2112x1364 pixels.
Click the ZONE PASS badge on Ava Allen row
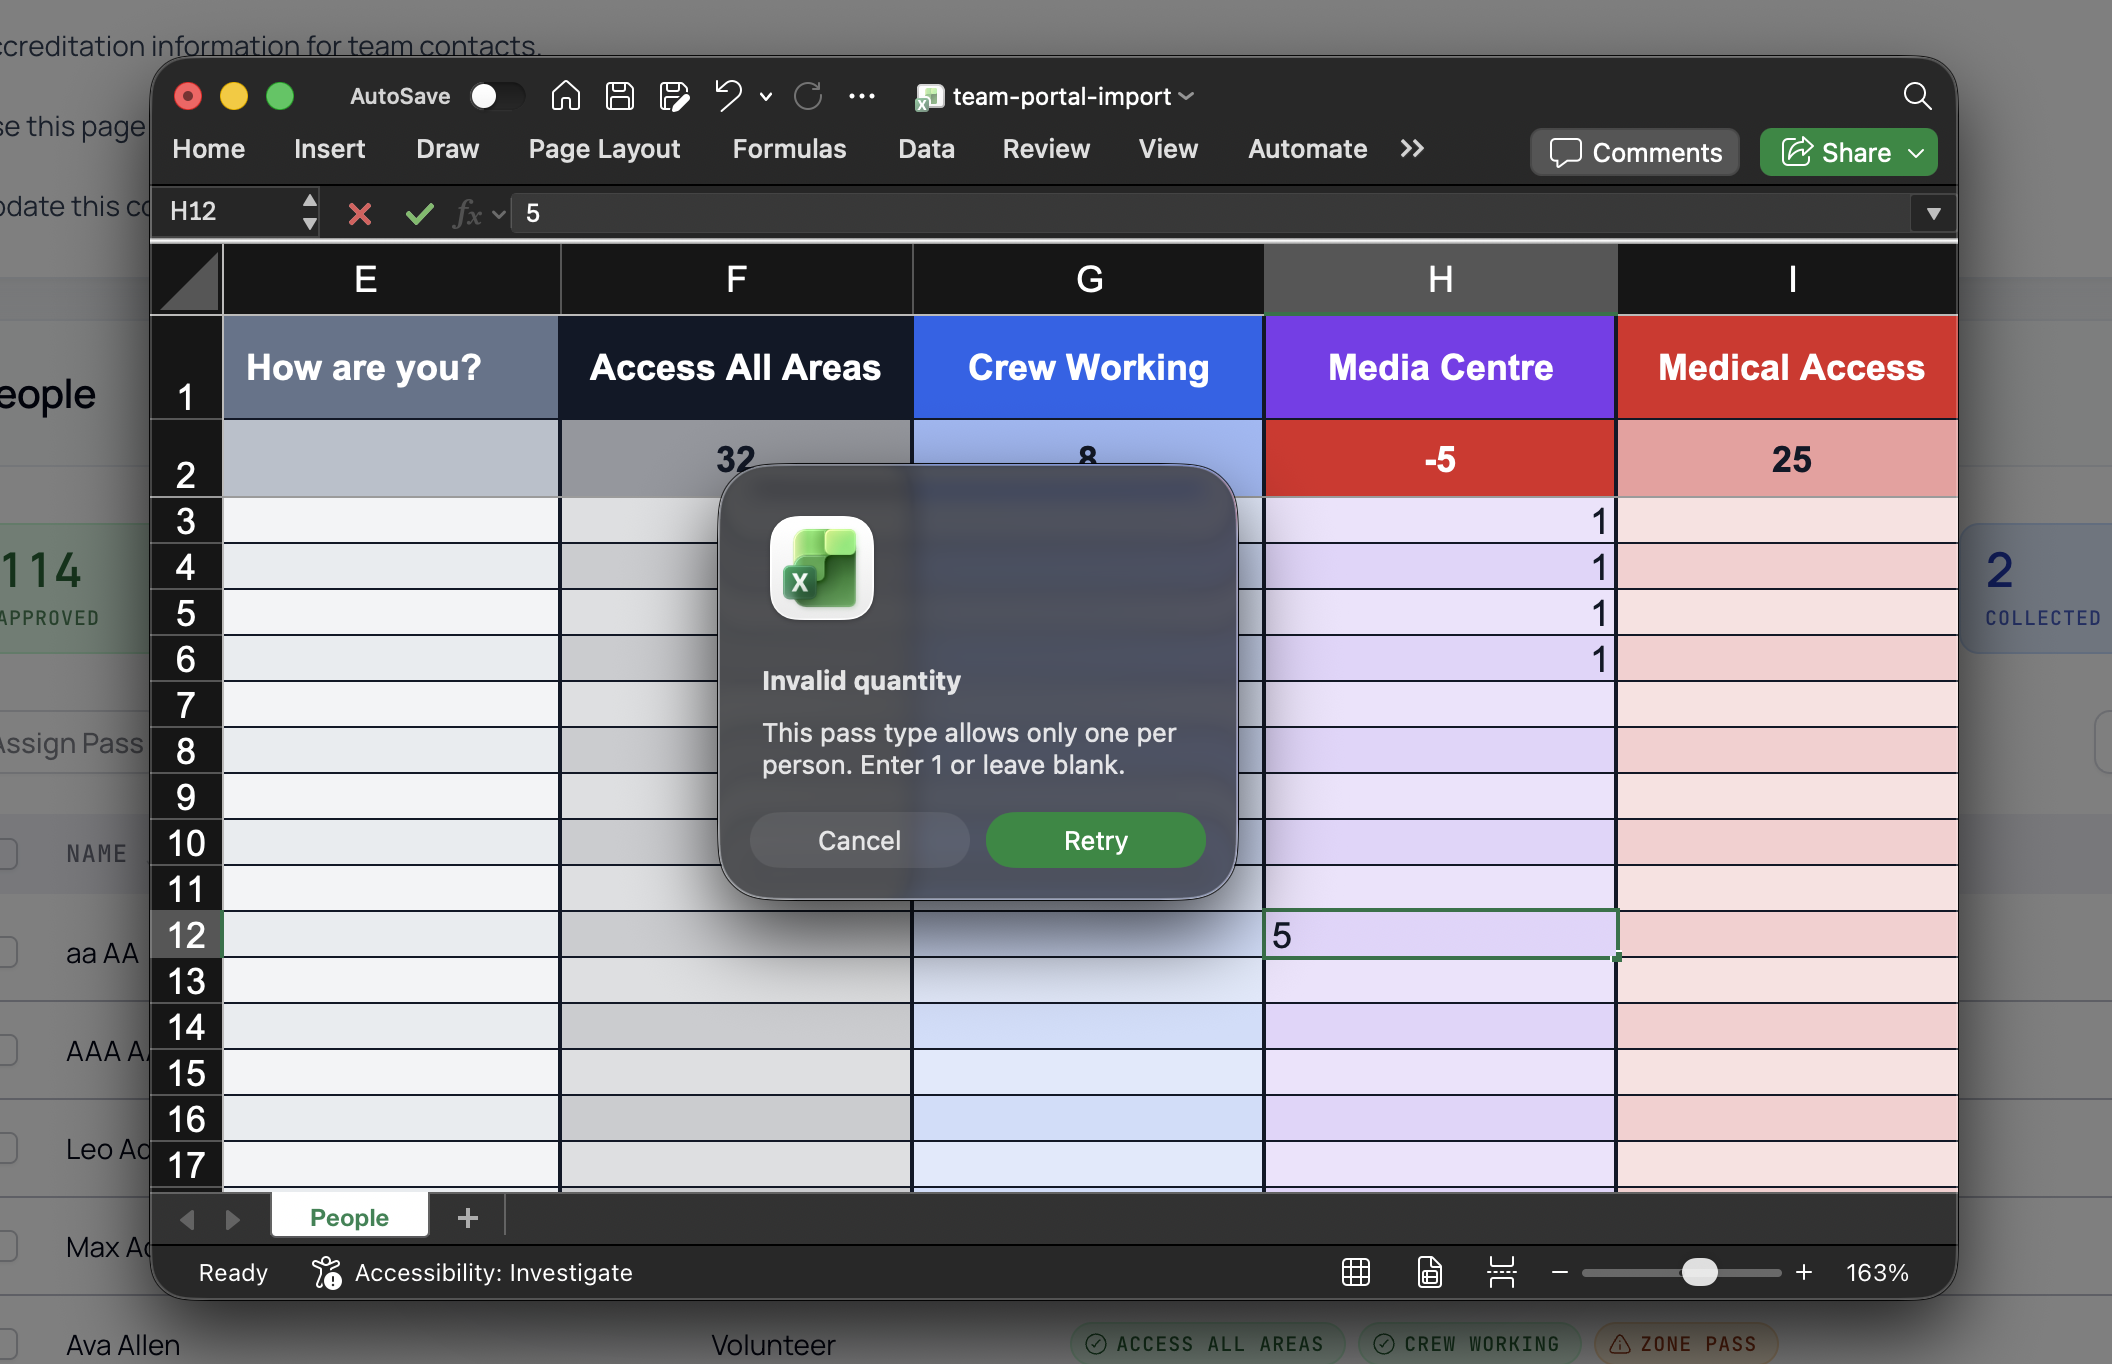coord(1684,1344)
